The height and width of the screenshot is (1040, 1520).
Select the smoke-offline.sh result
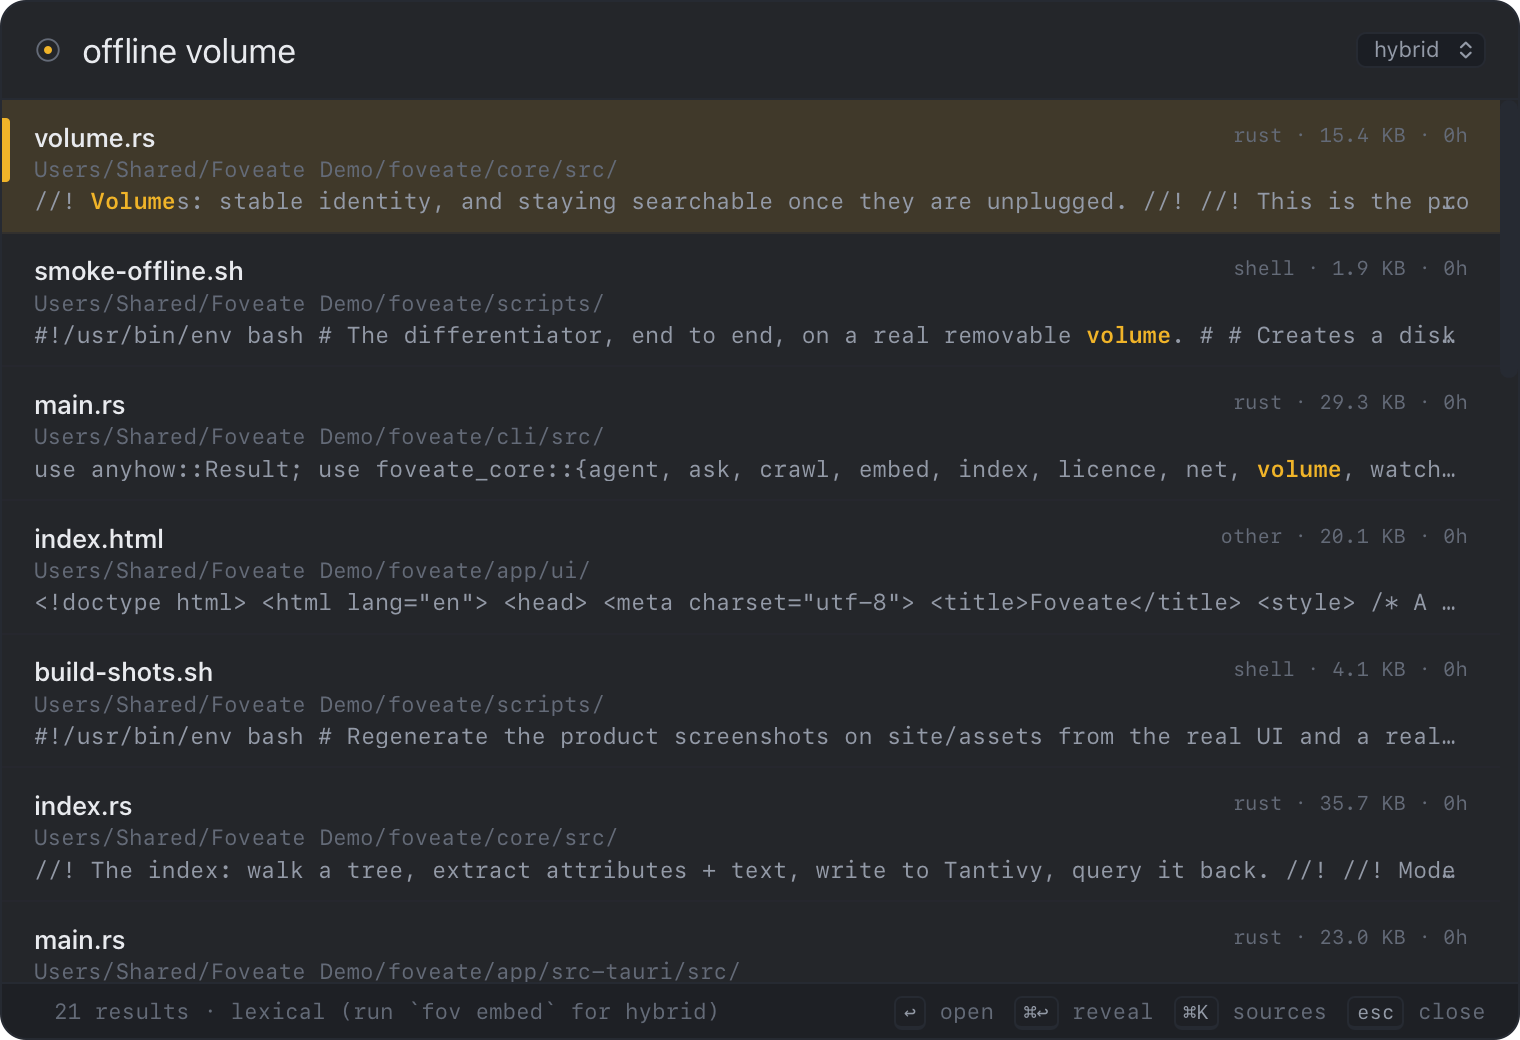[x=751, y=300]
